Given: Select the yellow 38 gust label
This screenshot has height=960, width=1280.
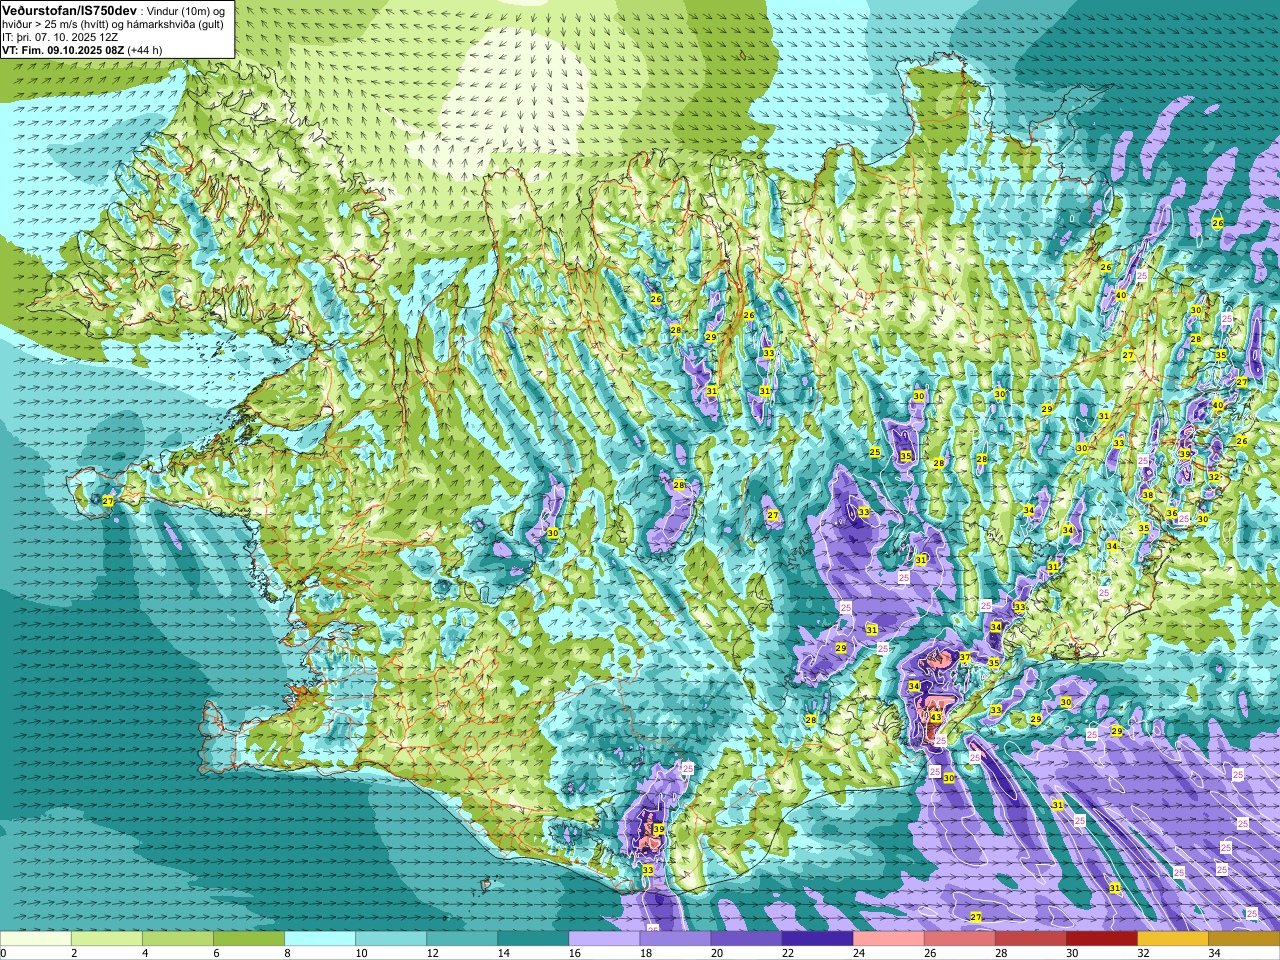Looking at the screenshot, I should [x=1148, y=495].
